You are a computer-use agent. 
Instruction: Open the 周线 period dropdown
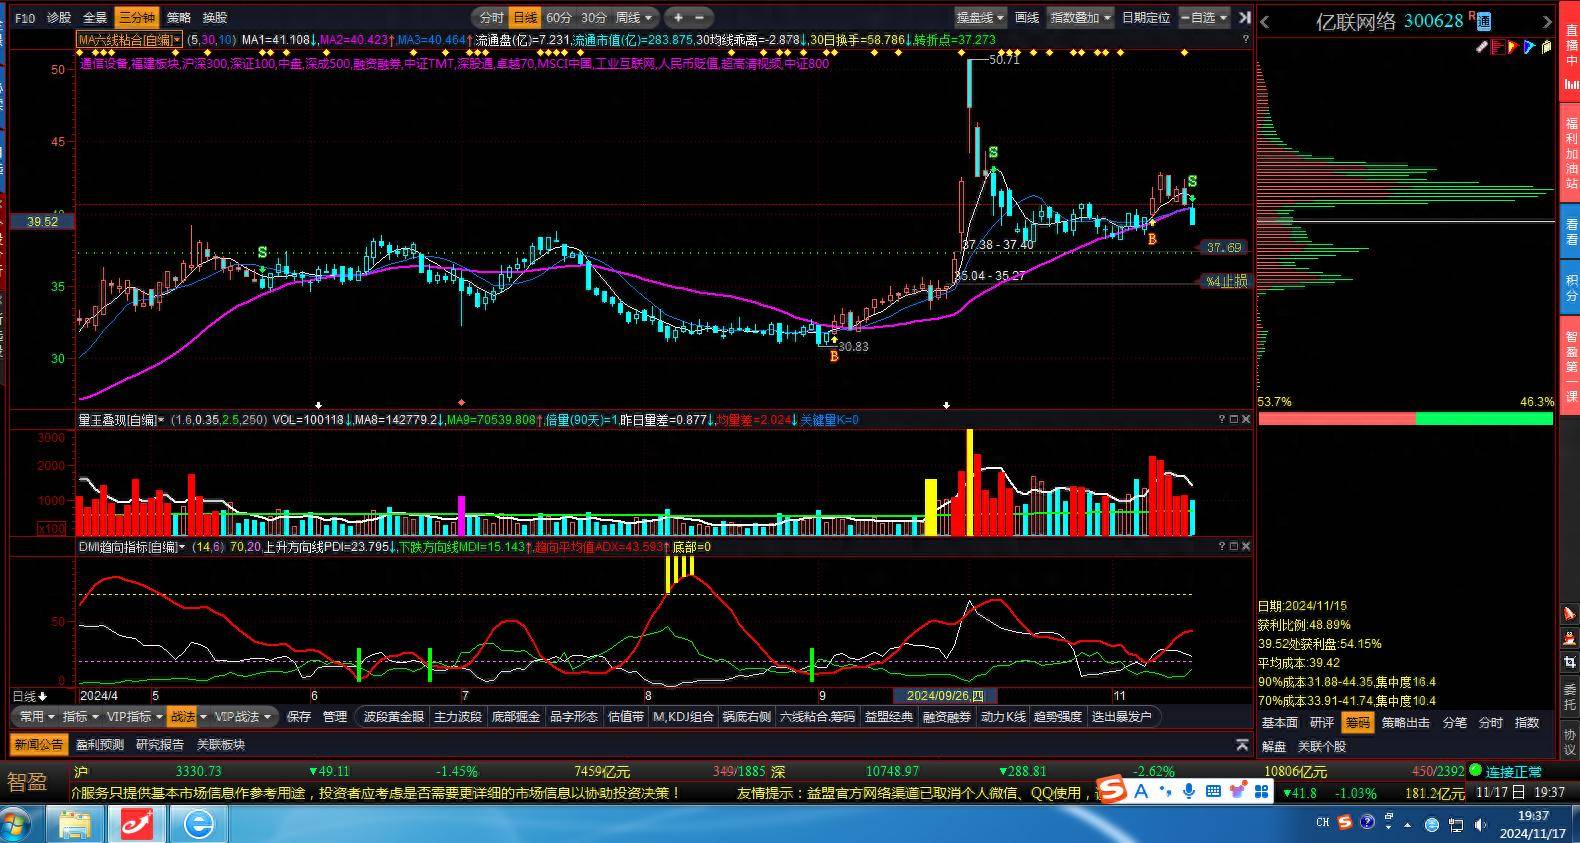(634, 18)
